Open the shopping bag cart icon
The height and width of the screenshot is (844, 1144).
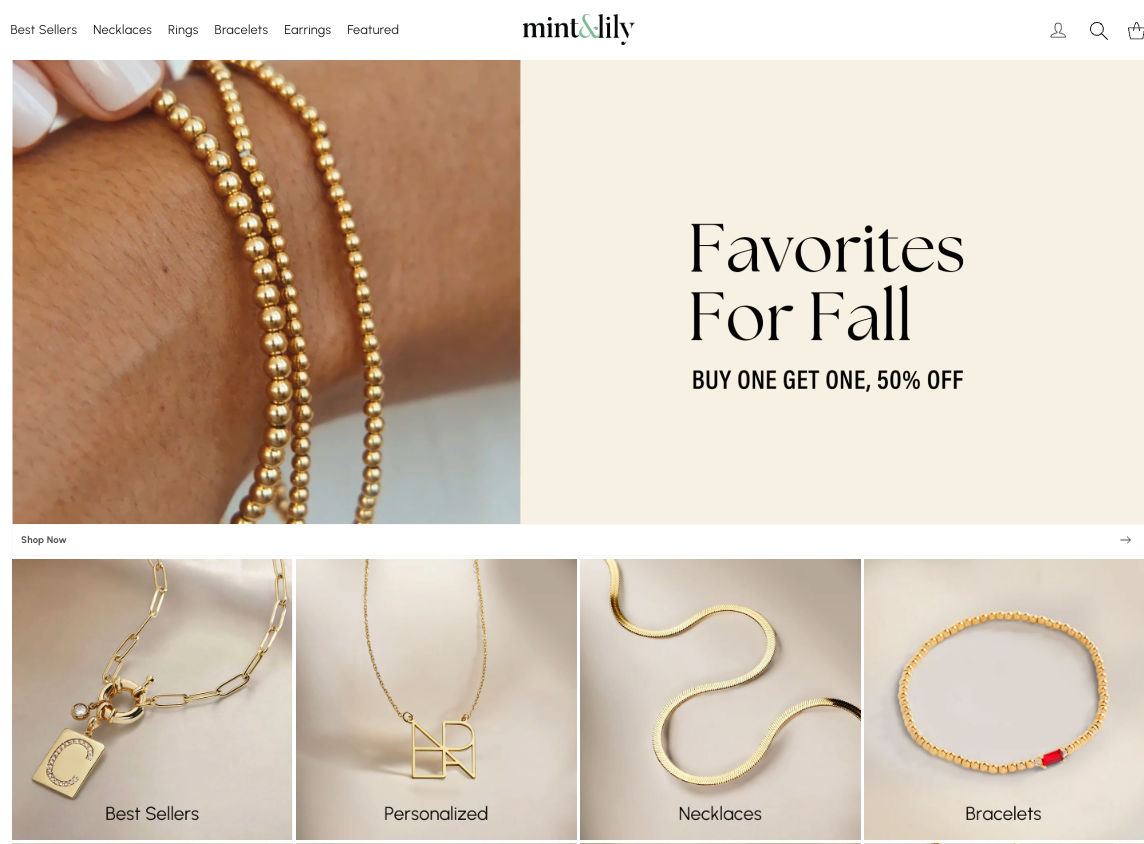coord(1136,31)
